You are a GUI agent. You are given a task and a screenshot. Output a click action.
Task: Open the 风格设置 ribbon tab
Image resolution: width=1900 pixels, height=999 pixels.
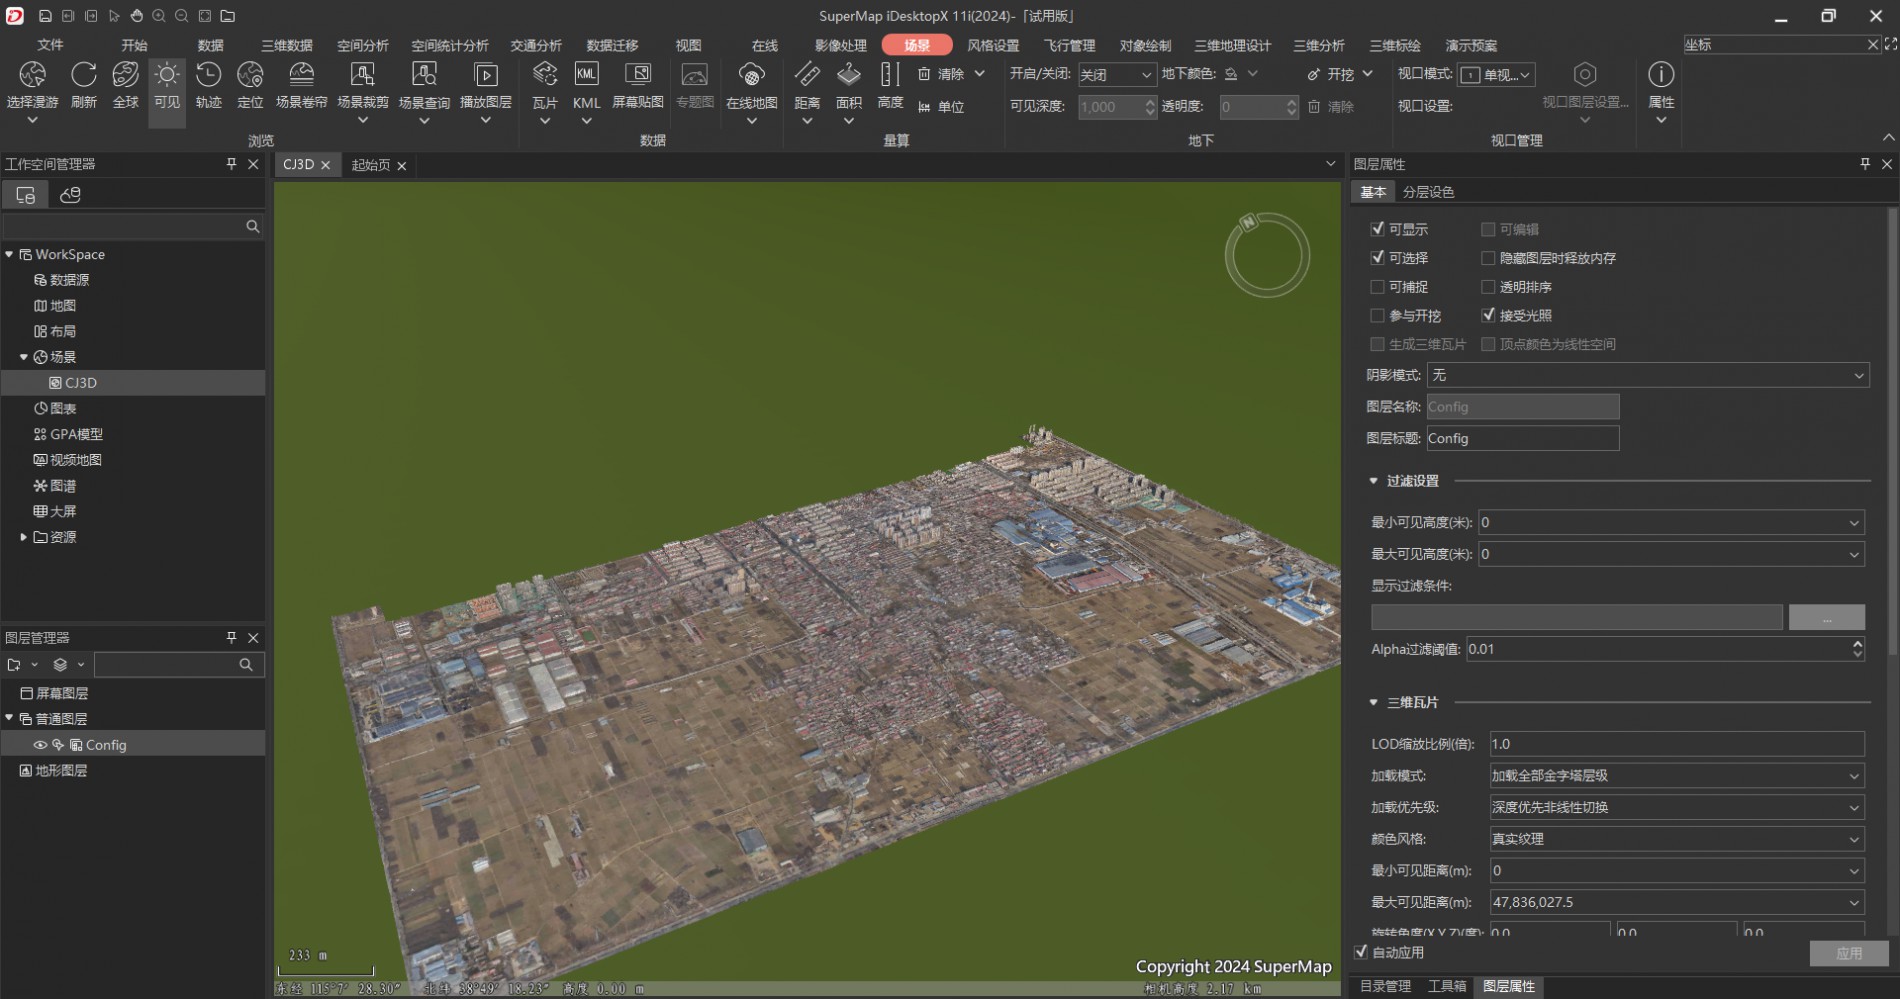pyautogui.click(x=993, y=45)
